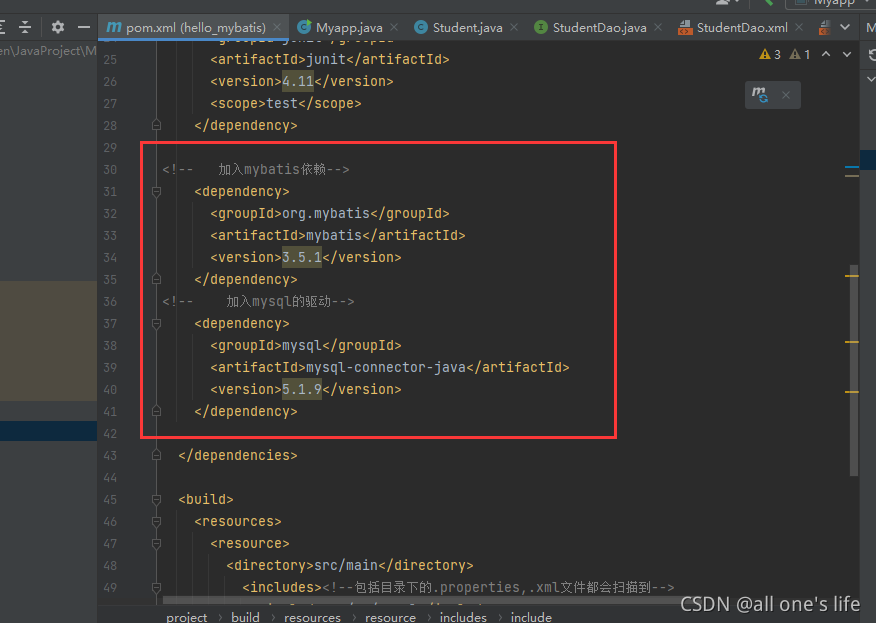Click junit version 4.11 value
The image size is (876, 623).
point(298,82)
